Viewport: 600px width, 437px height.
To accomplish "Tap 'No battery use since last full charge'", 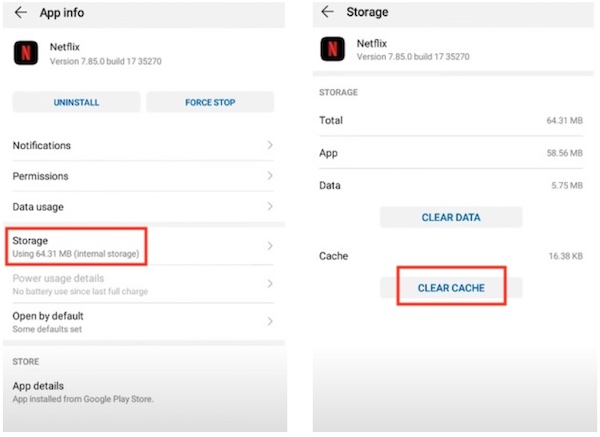I will point(80,291).
